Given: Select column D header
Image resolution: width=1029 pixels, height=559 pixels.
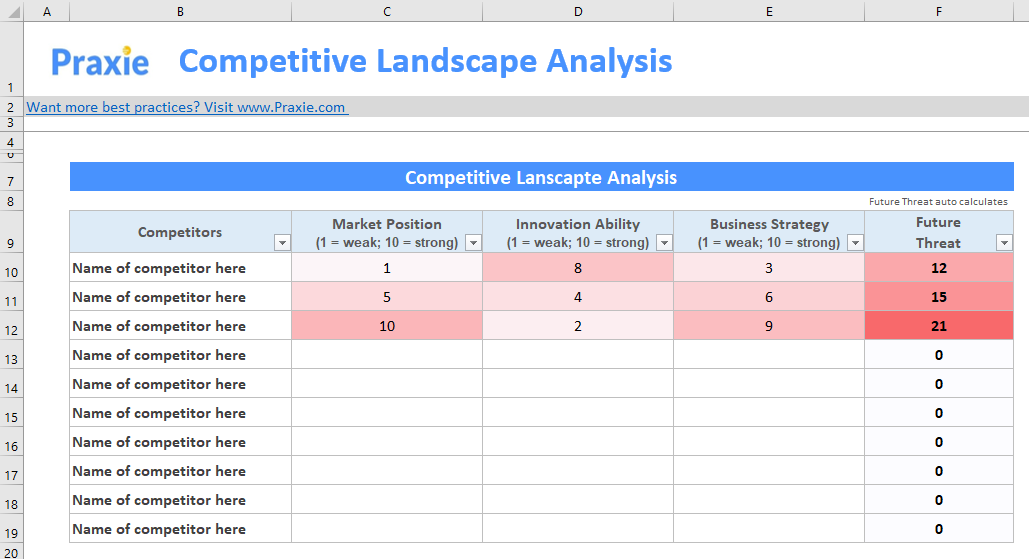Looking at the screenshot, I should 578,11.
